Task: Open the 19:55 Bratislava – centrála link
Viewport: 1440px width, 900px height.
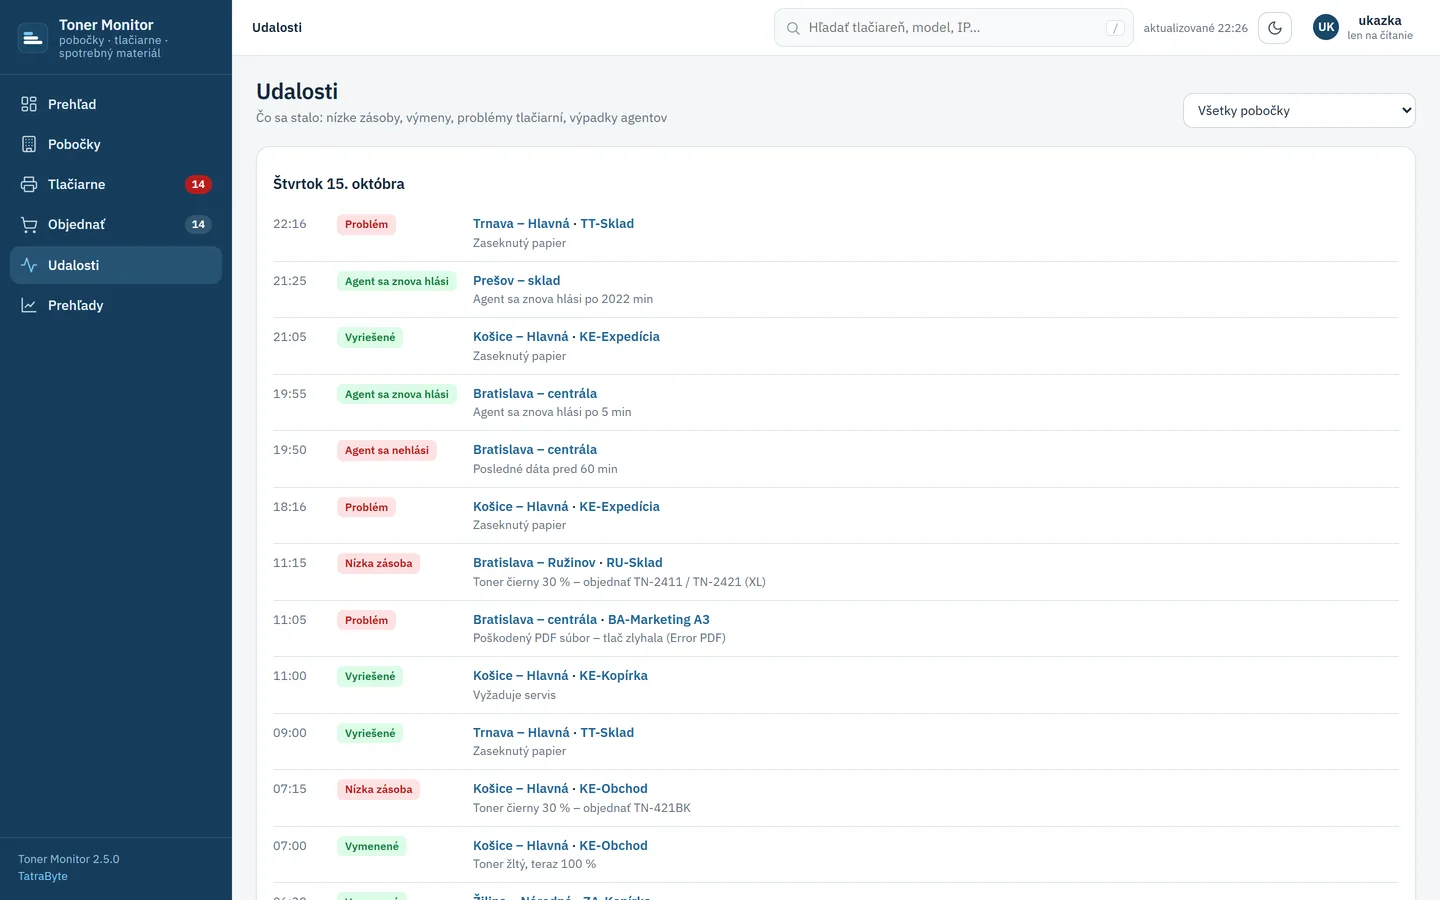Action: point(535,394)
